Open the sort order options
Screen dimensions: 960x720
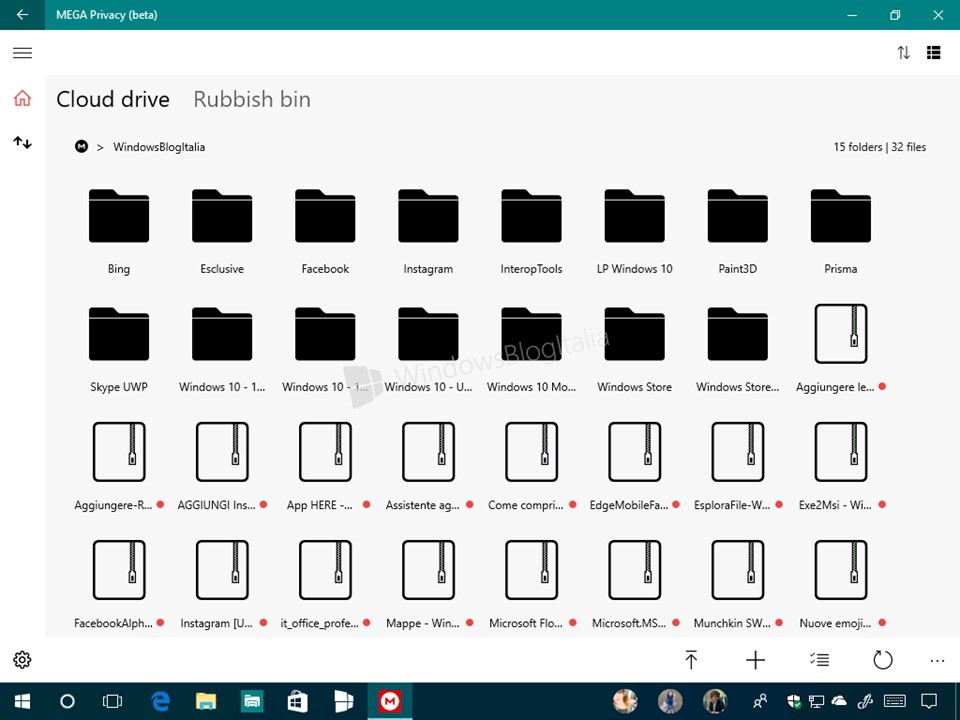point(904,53)
